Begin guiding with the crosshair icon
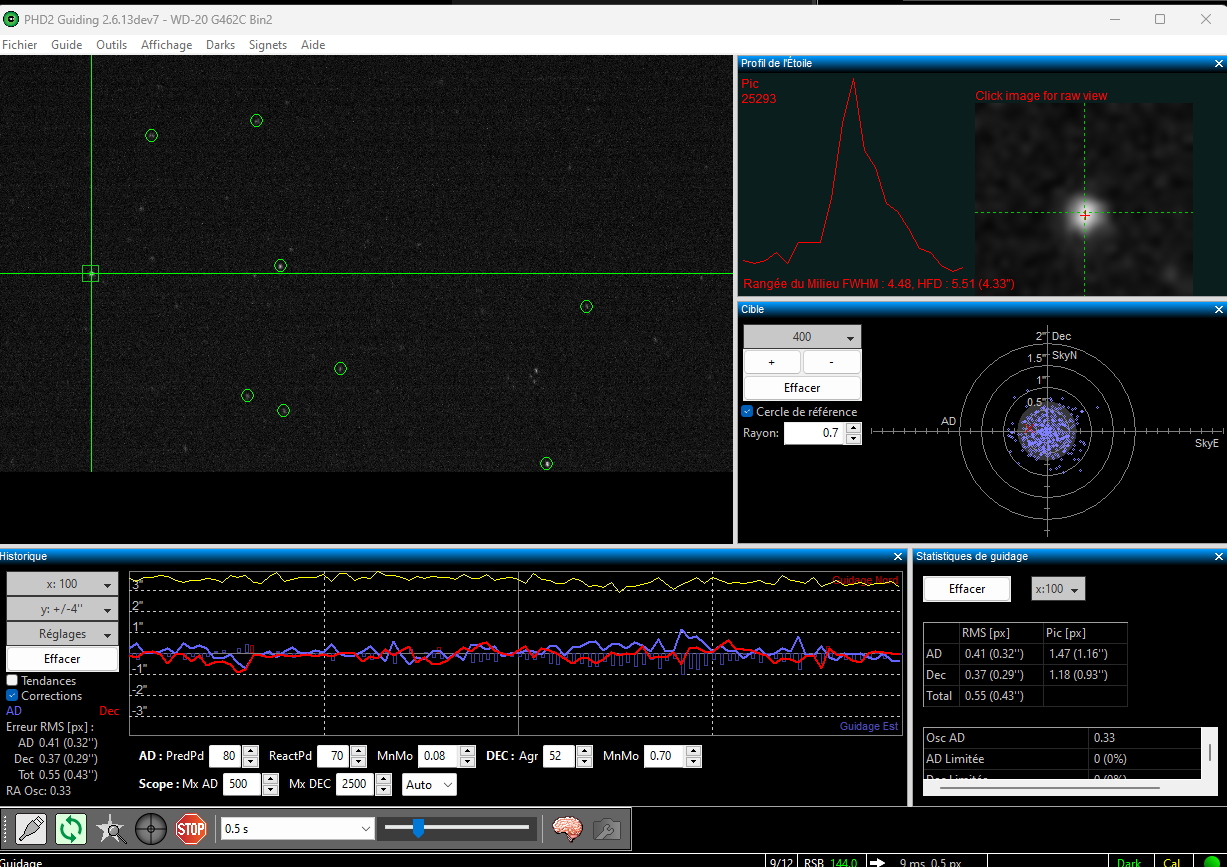 coord(151,828)
